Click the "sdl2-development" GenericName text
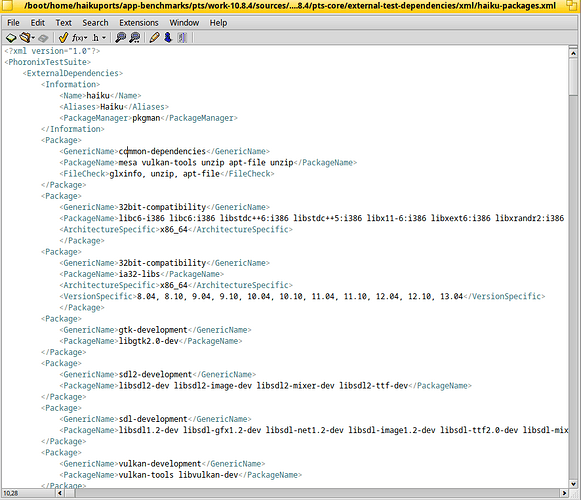The image size is (581, 500). (155, 374)
